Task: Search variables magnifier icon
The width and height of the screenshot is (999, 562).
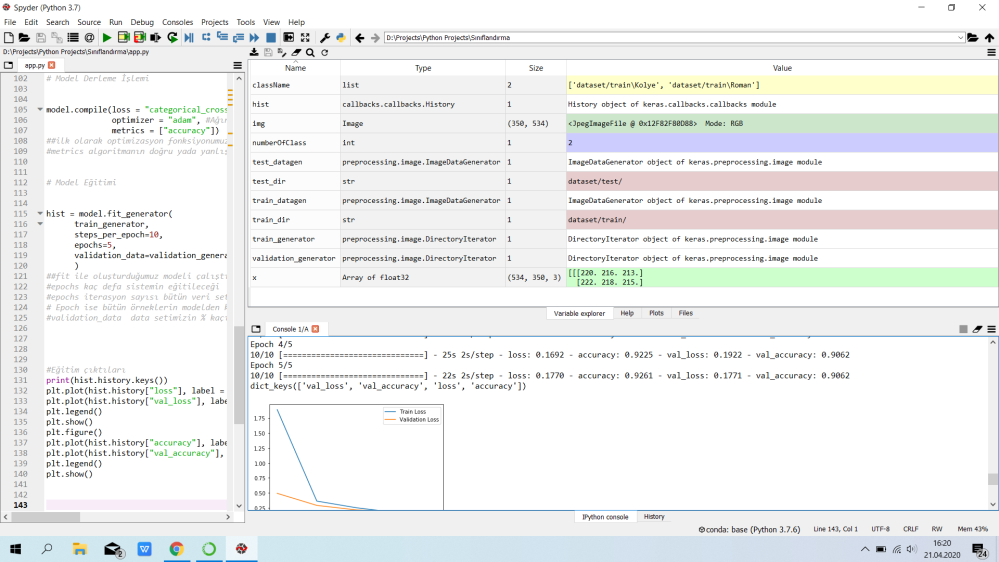Action: (x=310, y=52)
